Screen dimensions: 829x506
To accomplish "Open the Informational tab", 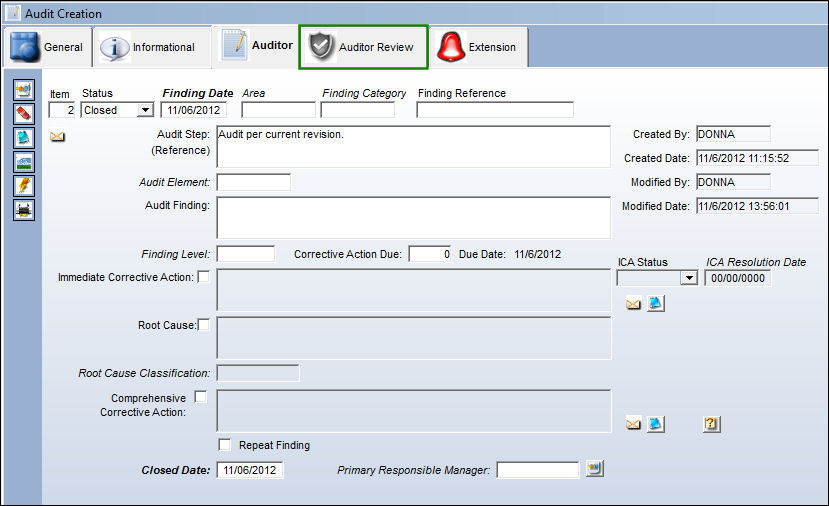I will pyautogui.click(x=152, y=47).
